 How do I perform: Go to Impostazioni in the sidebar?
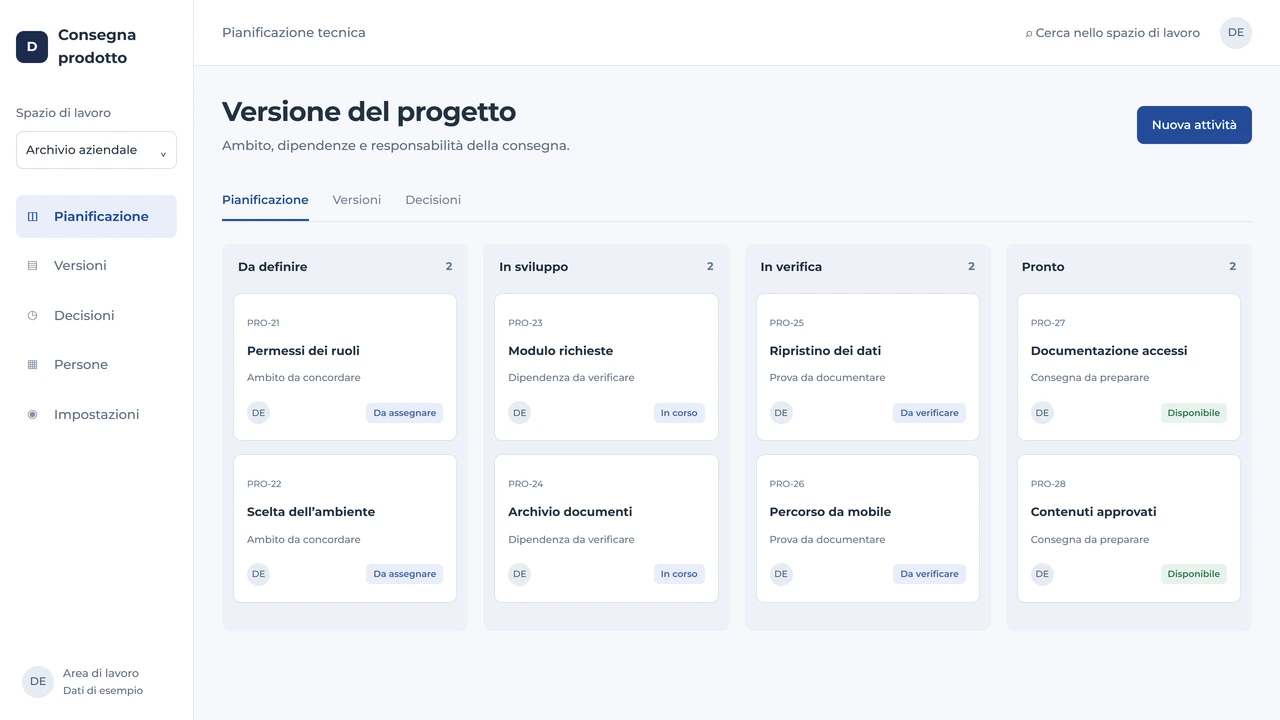pos(96,414)
